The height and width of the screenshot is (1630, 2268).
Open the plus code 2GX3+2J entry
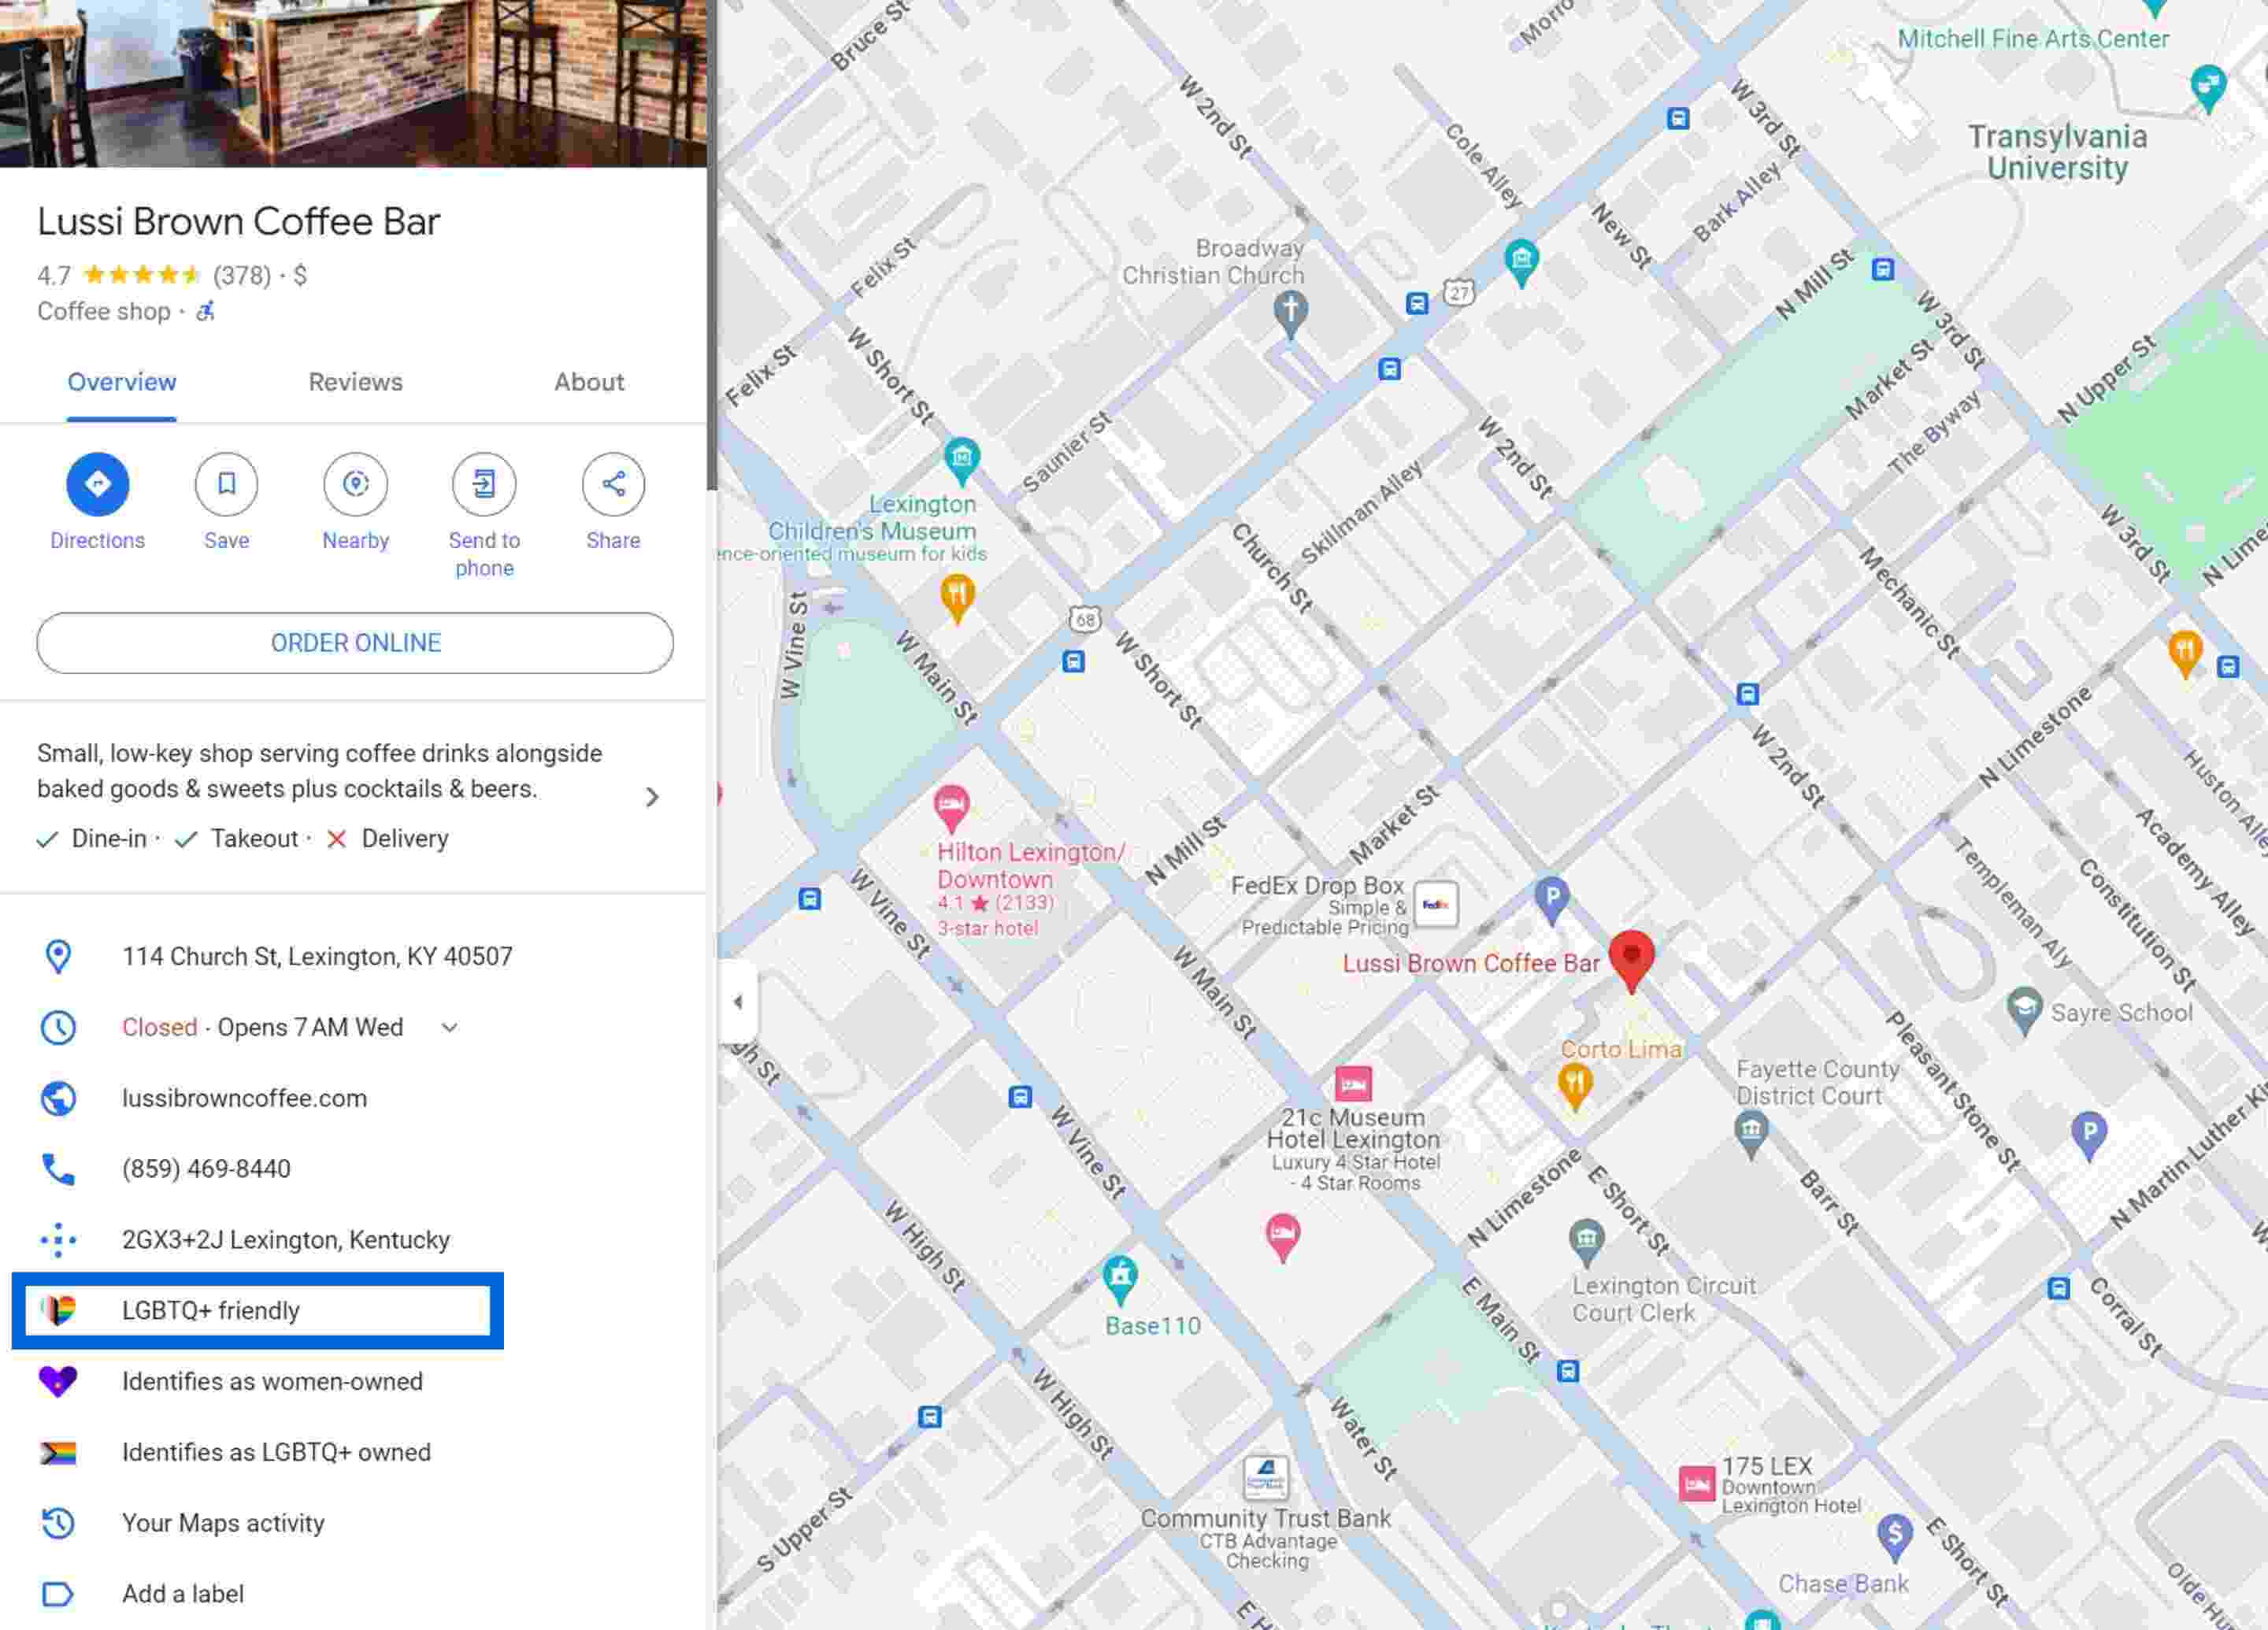pyautogui.click(x=285, y=1239)
